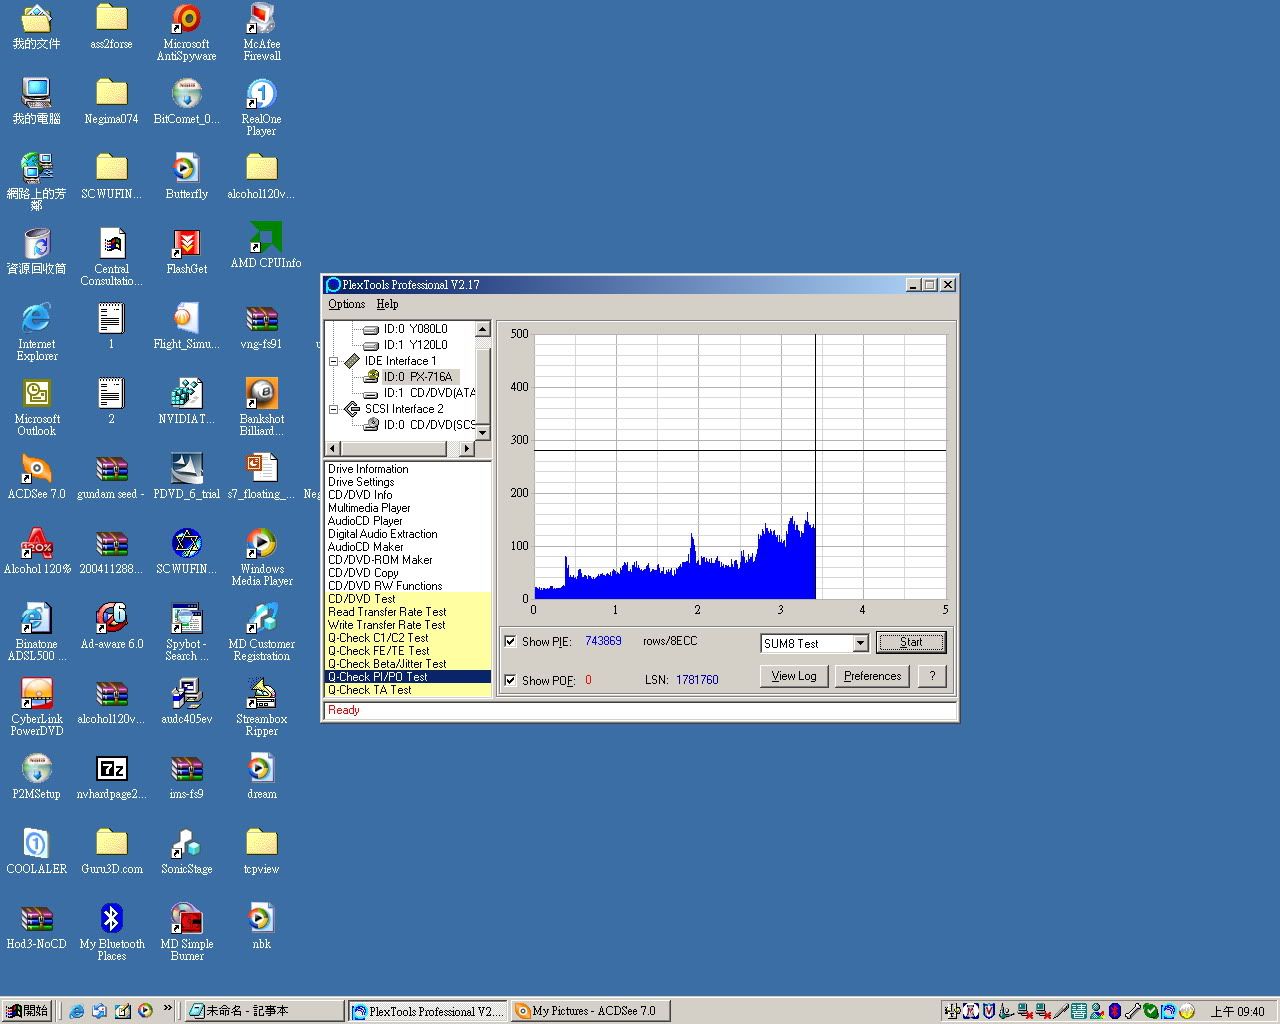Viewport: 1280px width, 1024px height.
Task: Open nvhardpage 7z archive icon
Action: [x=111, y=777]
